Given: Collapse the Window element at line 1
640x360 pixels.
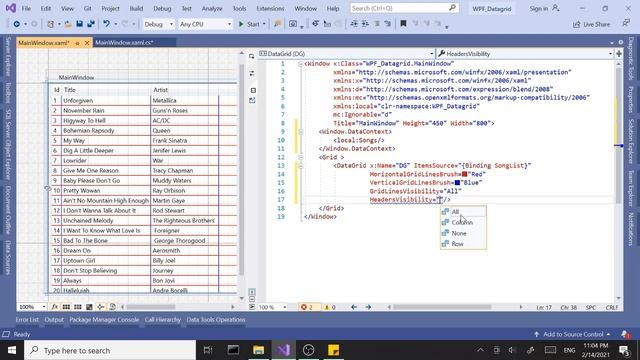Looking at the screenshot, I should tap(300, 64).
